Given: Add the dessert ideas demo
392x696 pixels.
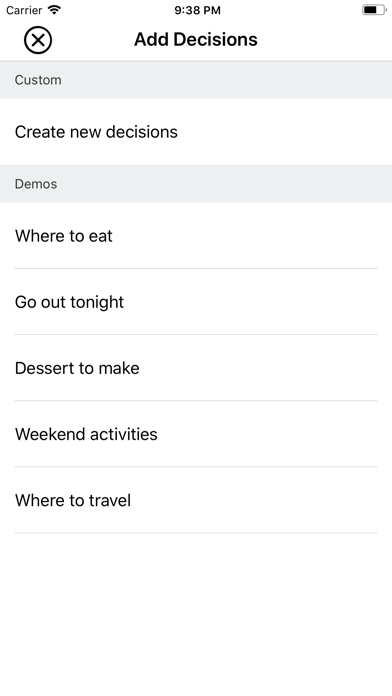Looking at the screenshot, I should [196, 368].
